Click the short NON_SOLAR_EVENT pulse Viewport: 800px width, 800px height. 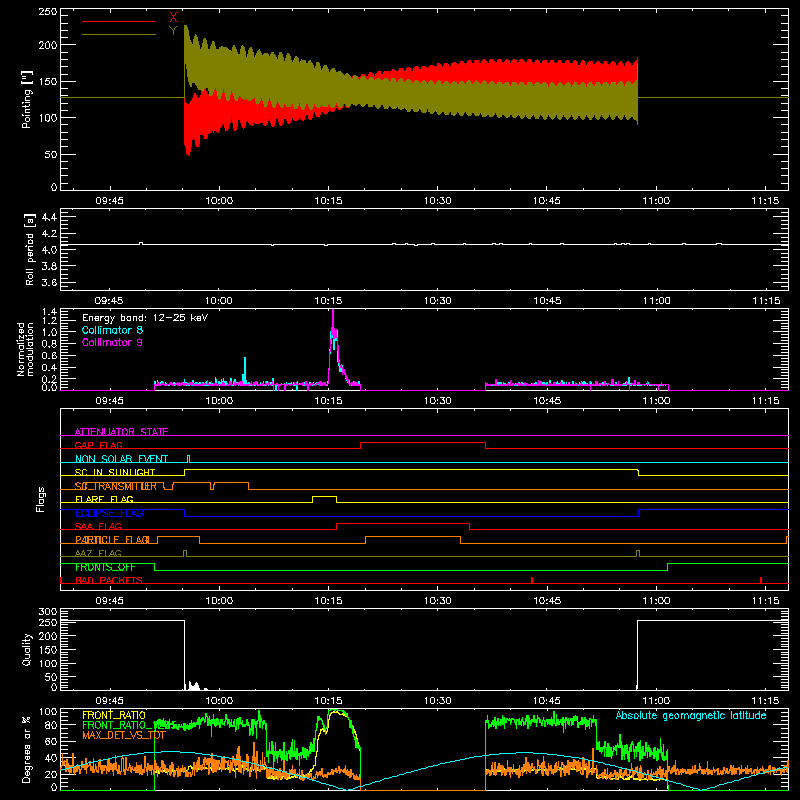click(189, 458)
